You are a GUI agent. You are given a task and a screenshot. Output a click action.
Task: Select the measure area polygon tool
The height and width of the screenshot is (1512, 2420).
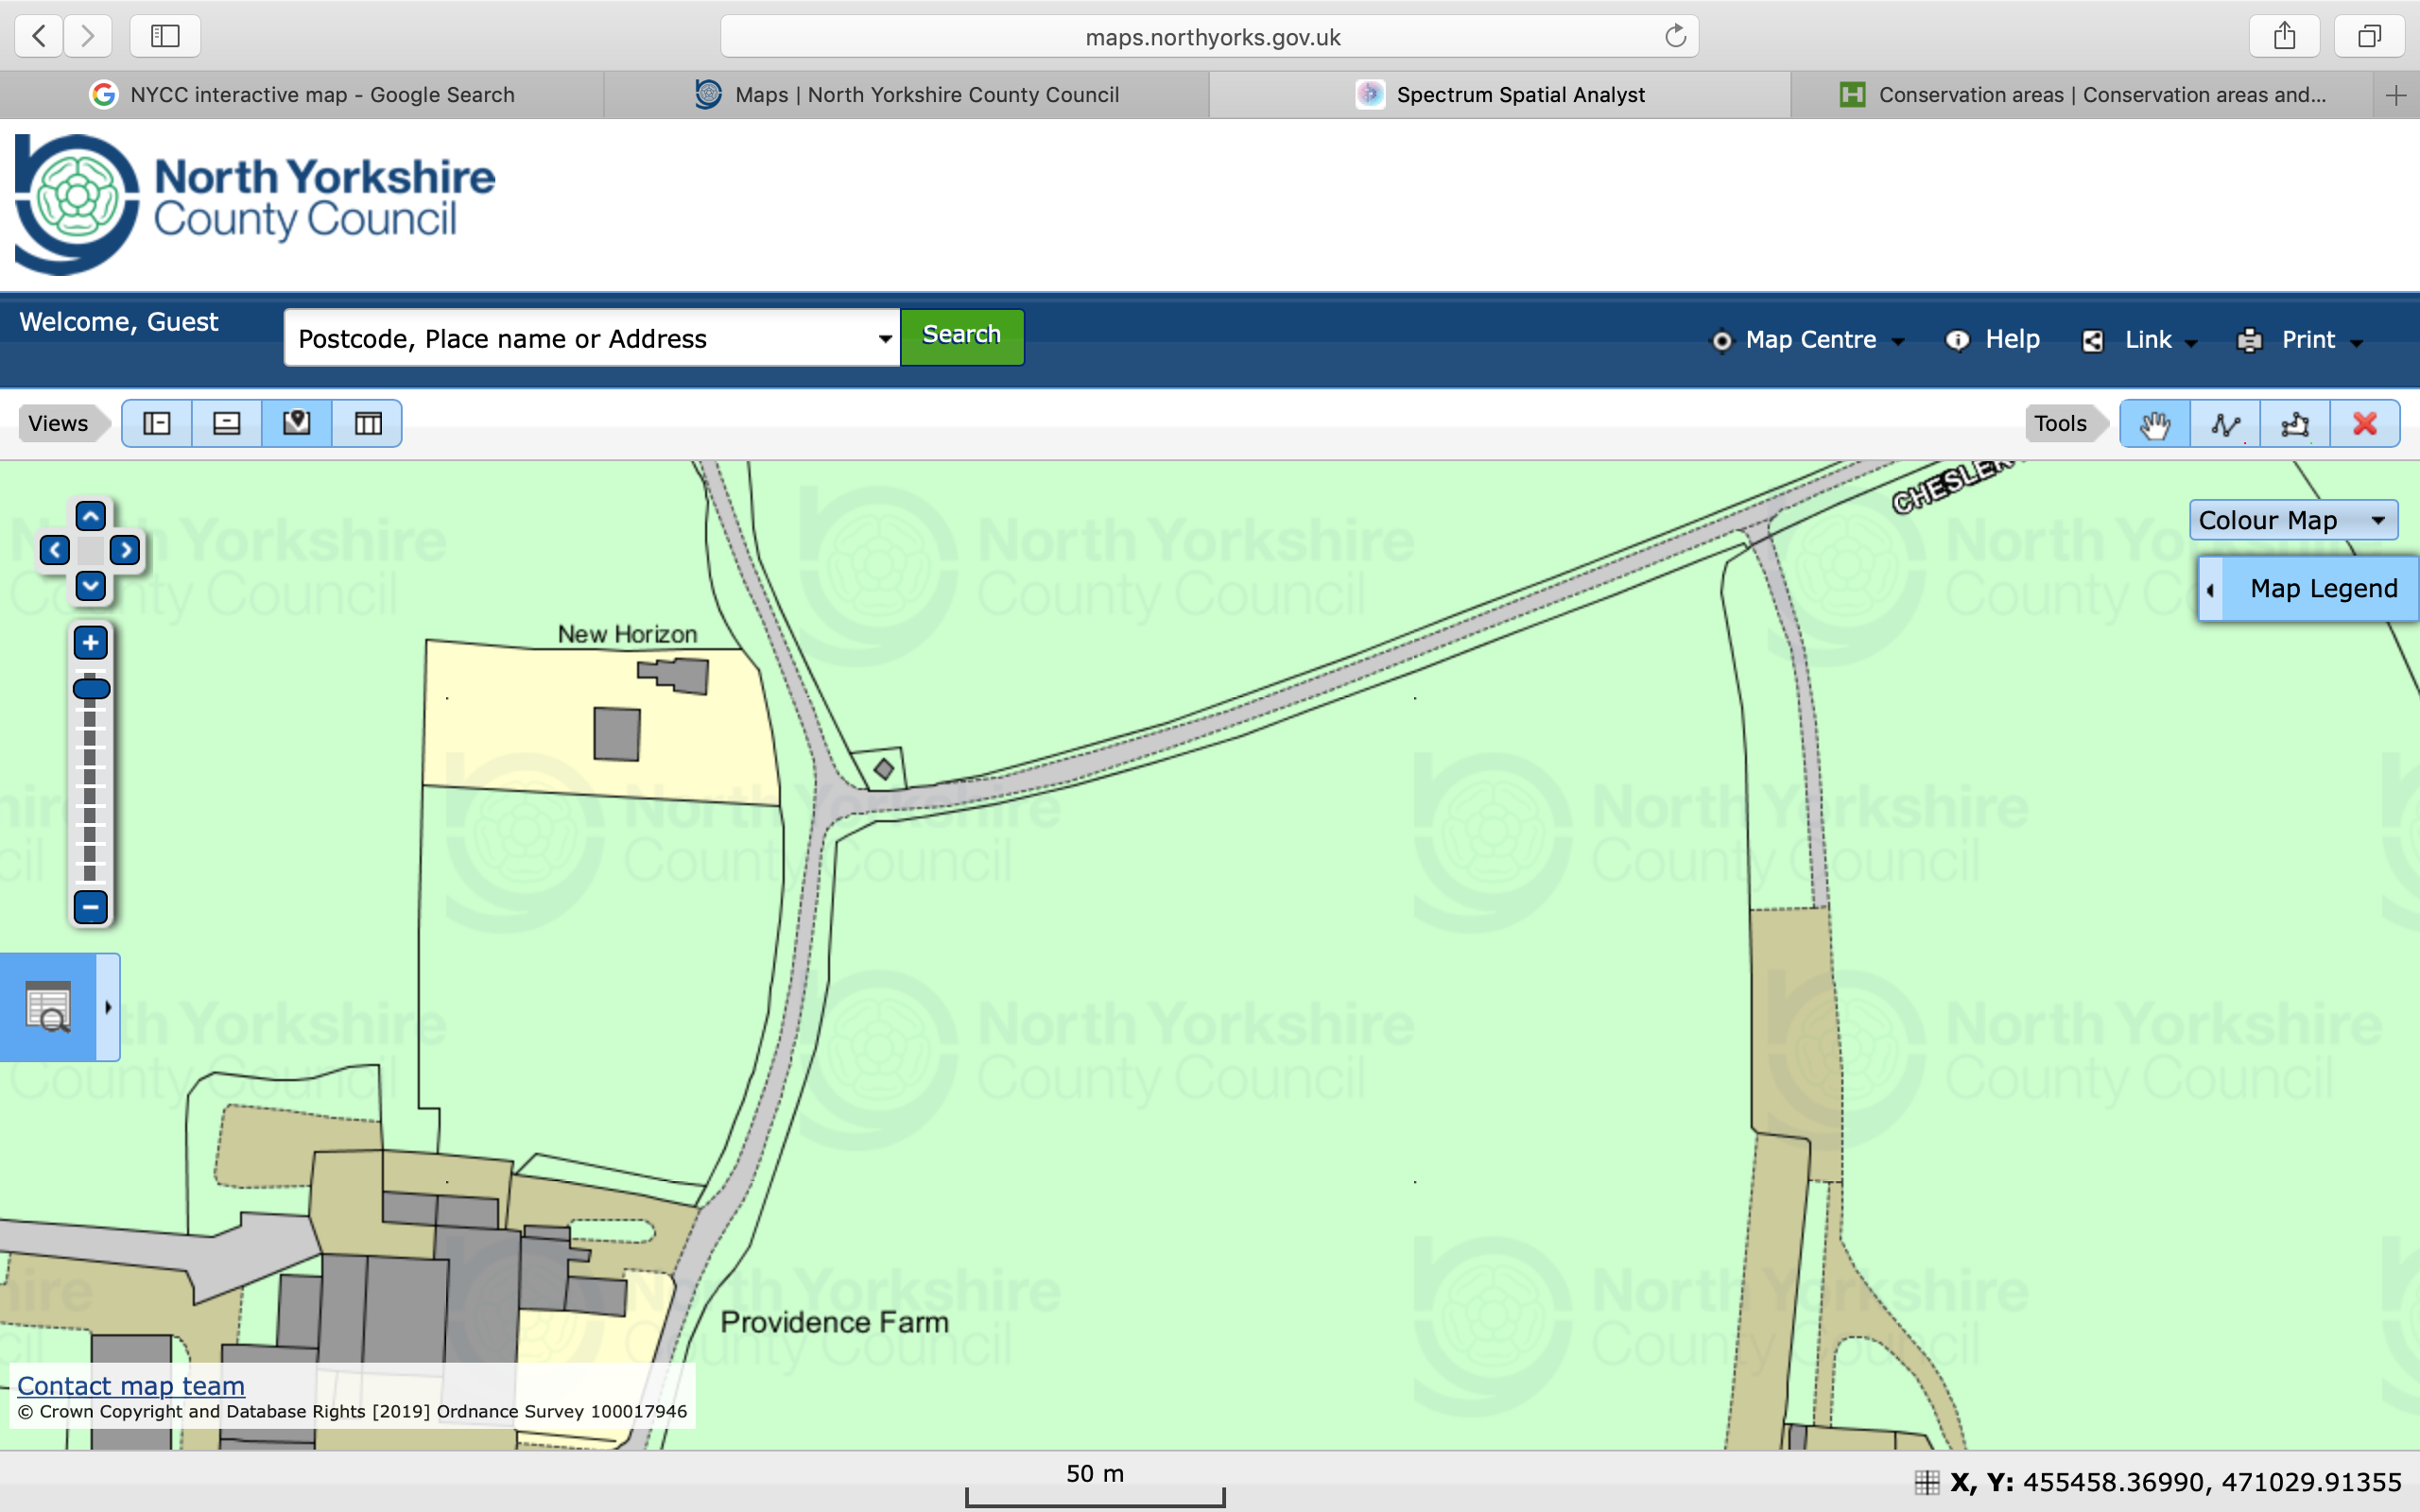pos(2295,424)
